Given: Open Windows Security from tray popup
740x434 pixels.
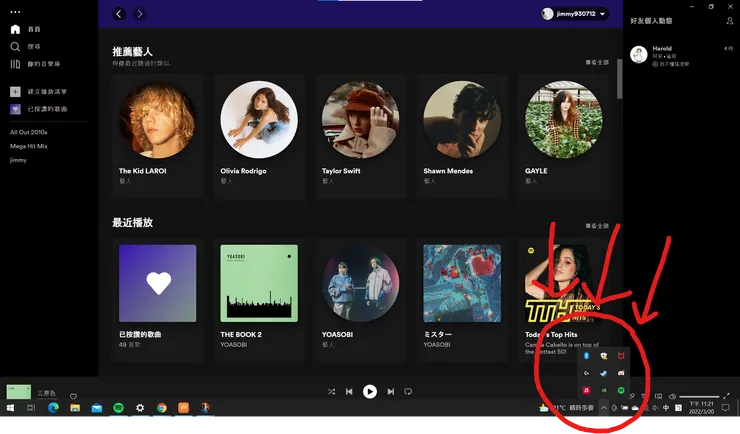Looking at the screenshot, I should (x=604, y=356).
